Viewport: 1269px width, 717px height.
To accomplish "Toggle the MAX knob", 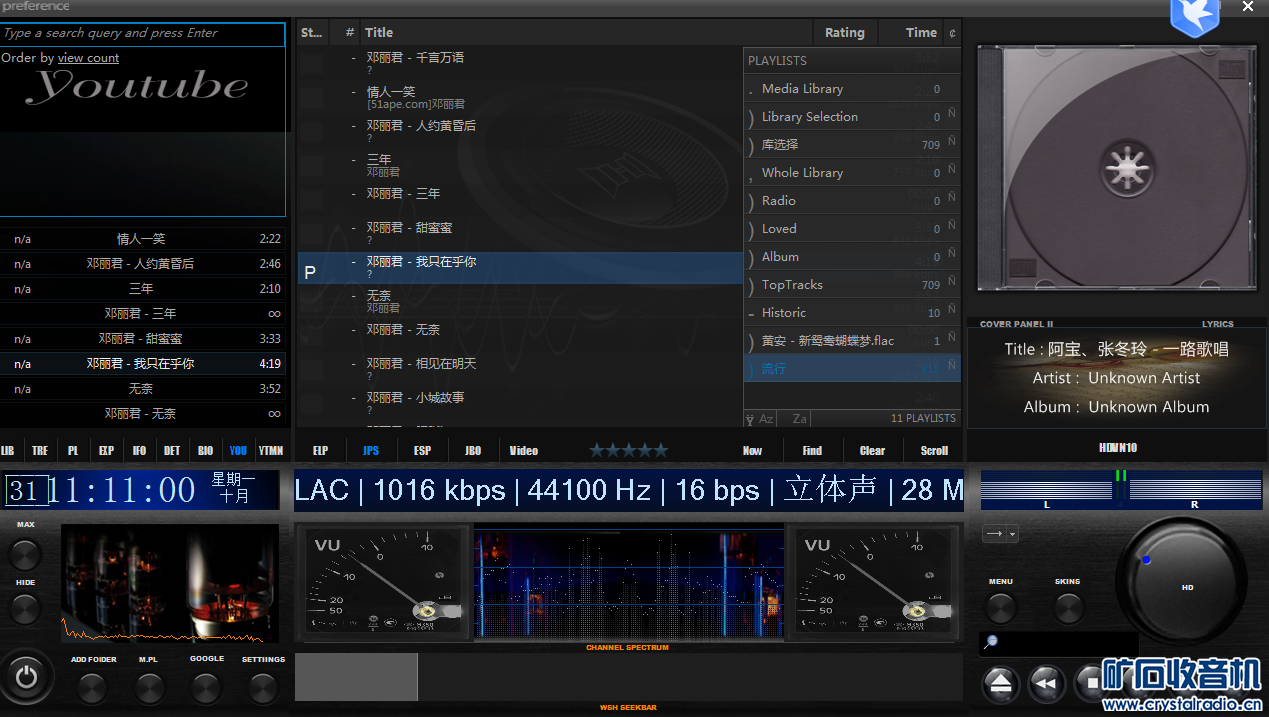I will 25,554.
